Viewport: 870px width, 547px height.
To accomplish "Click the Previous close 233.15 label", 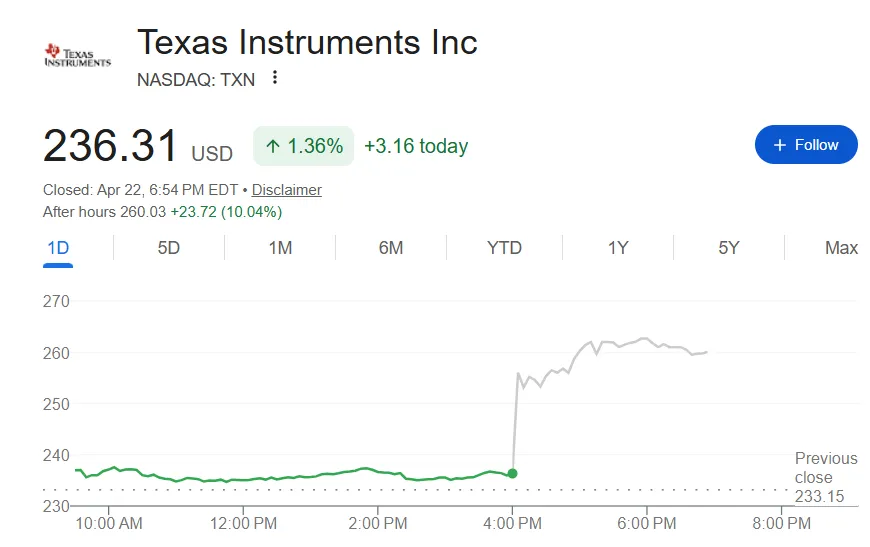I will point(825,477).
